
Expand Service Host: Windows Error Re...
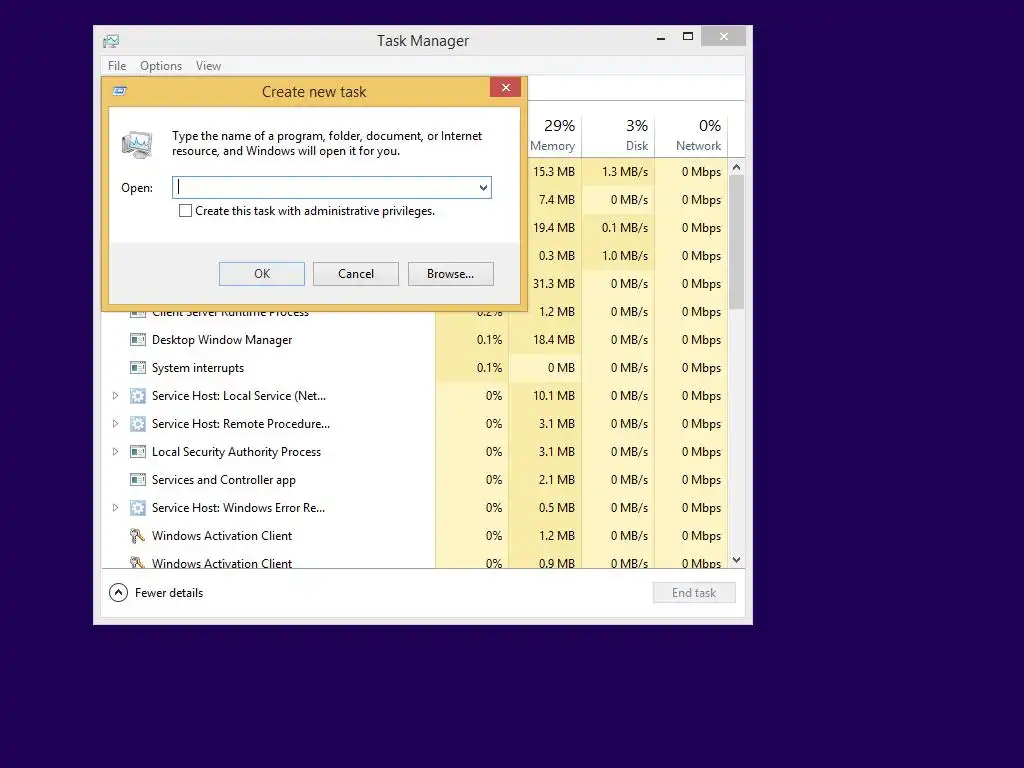[x=115, y=507]
